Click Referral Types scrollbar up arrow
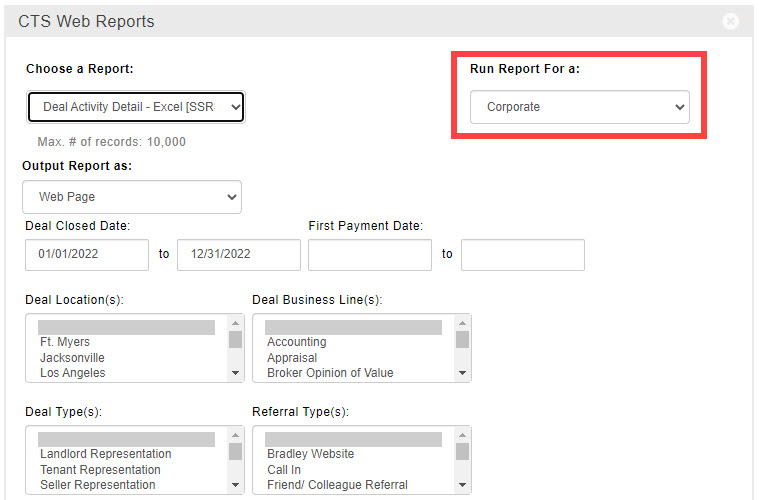This screenshot has height=500, width=762. pyautogui.click(x=463, y=434)
